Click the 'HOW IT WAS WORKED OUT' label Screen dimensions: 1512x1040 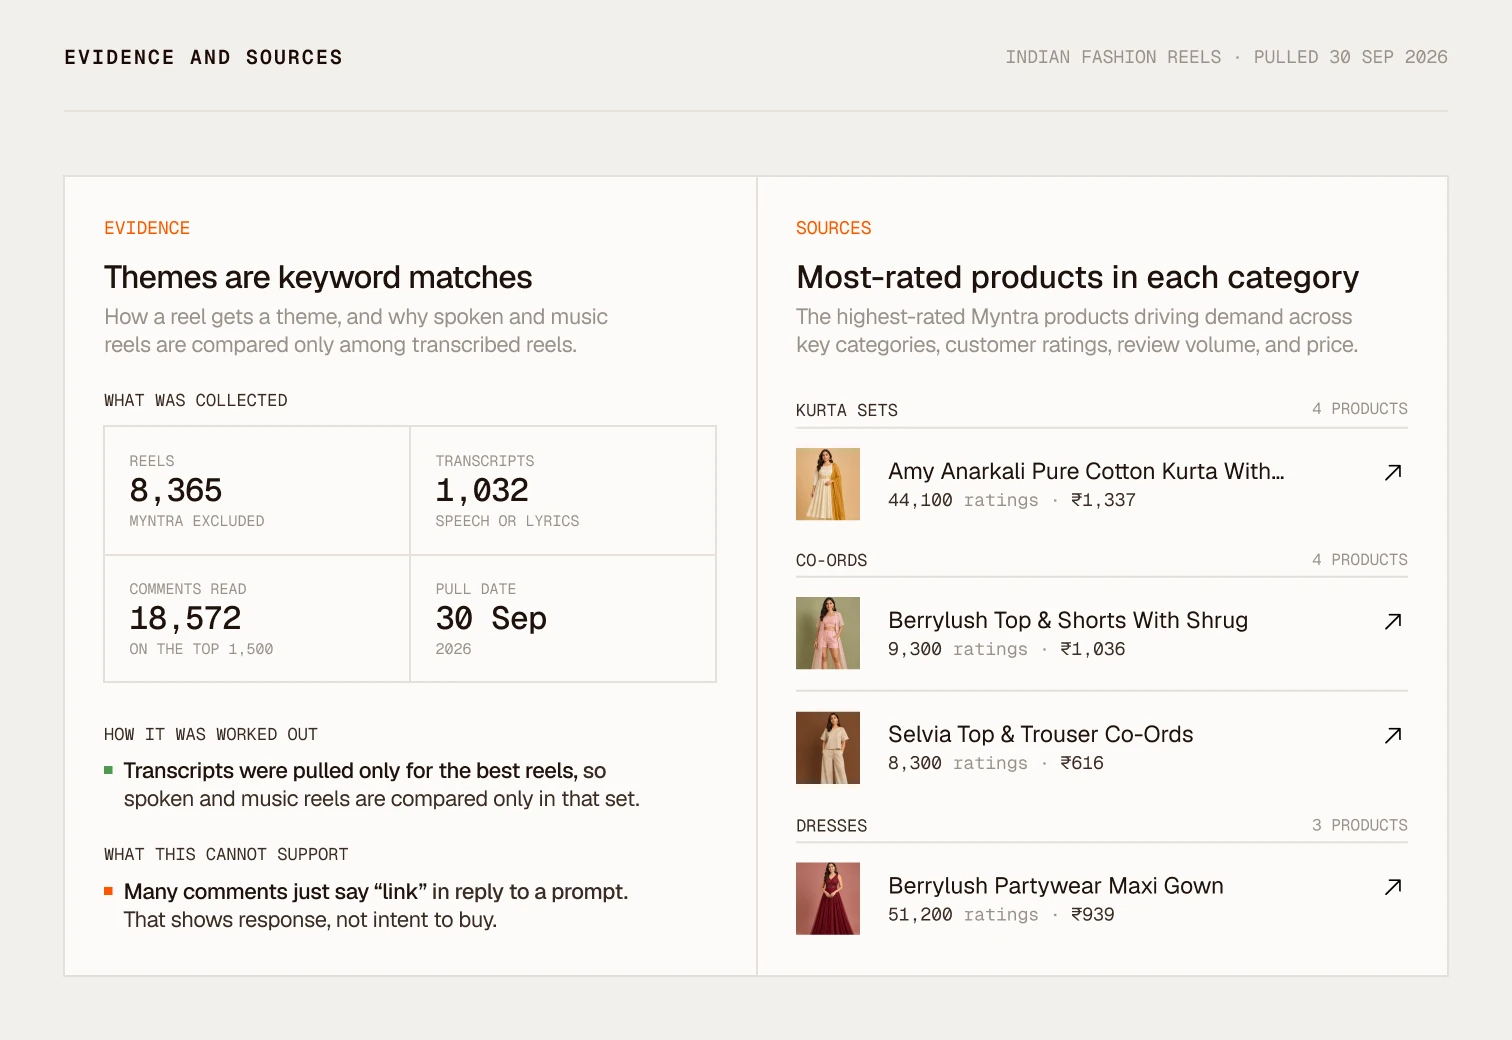click(211, 734)
